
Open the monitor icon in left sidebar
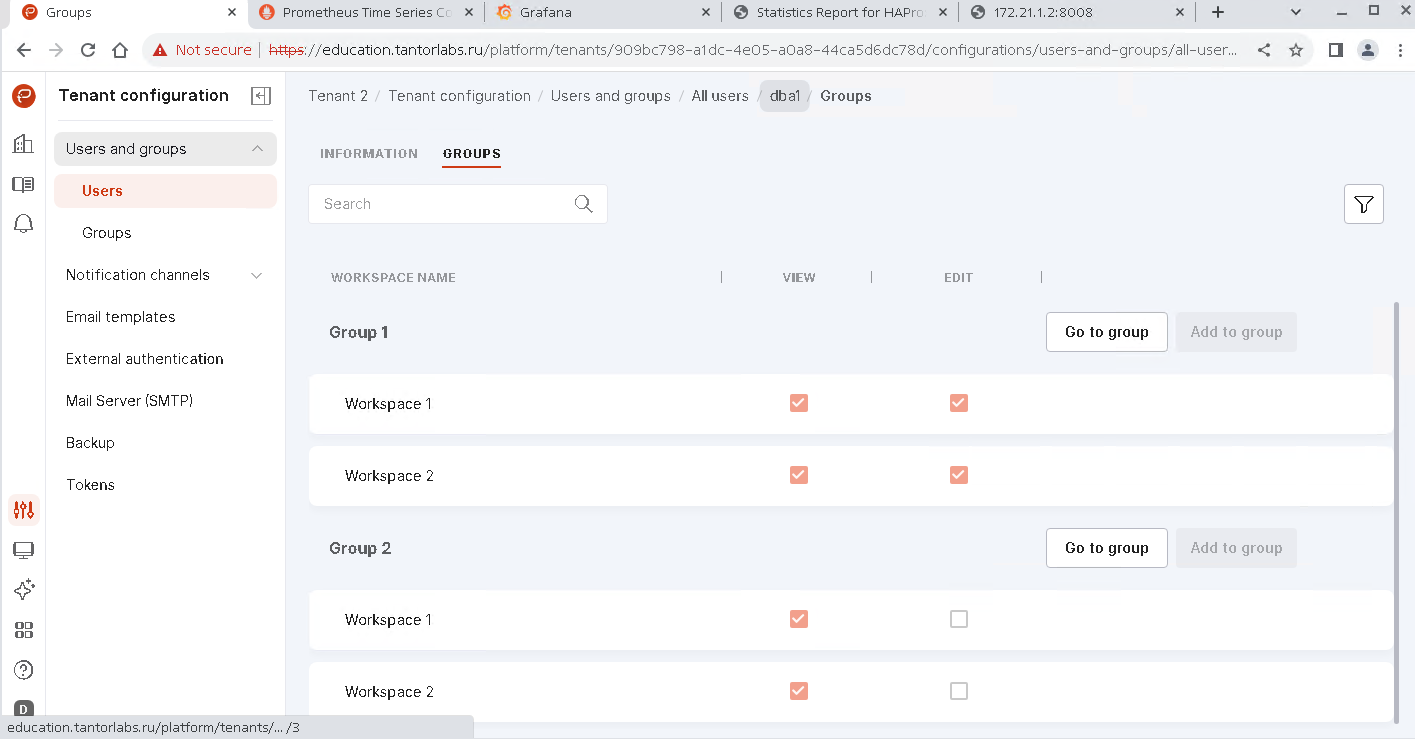24,550
